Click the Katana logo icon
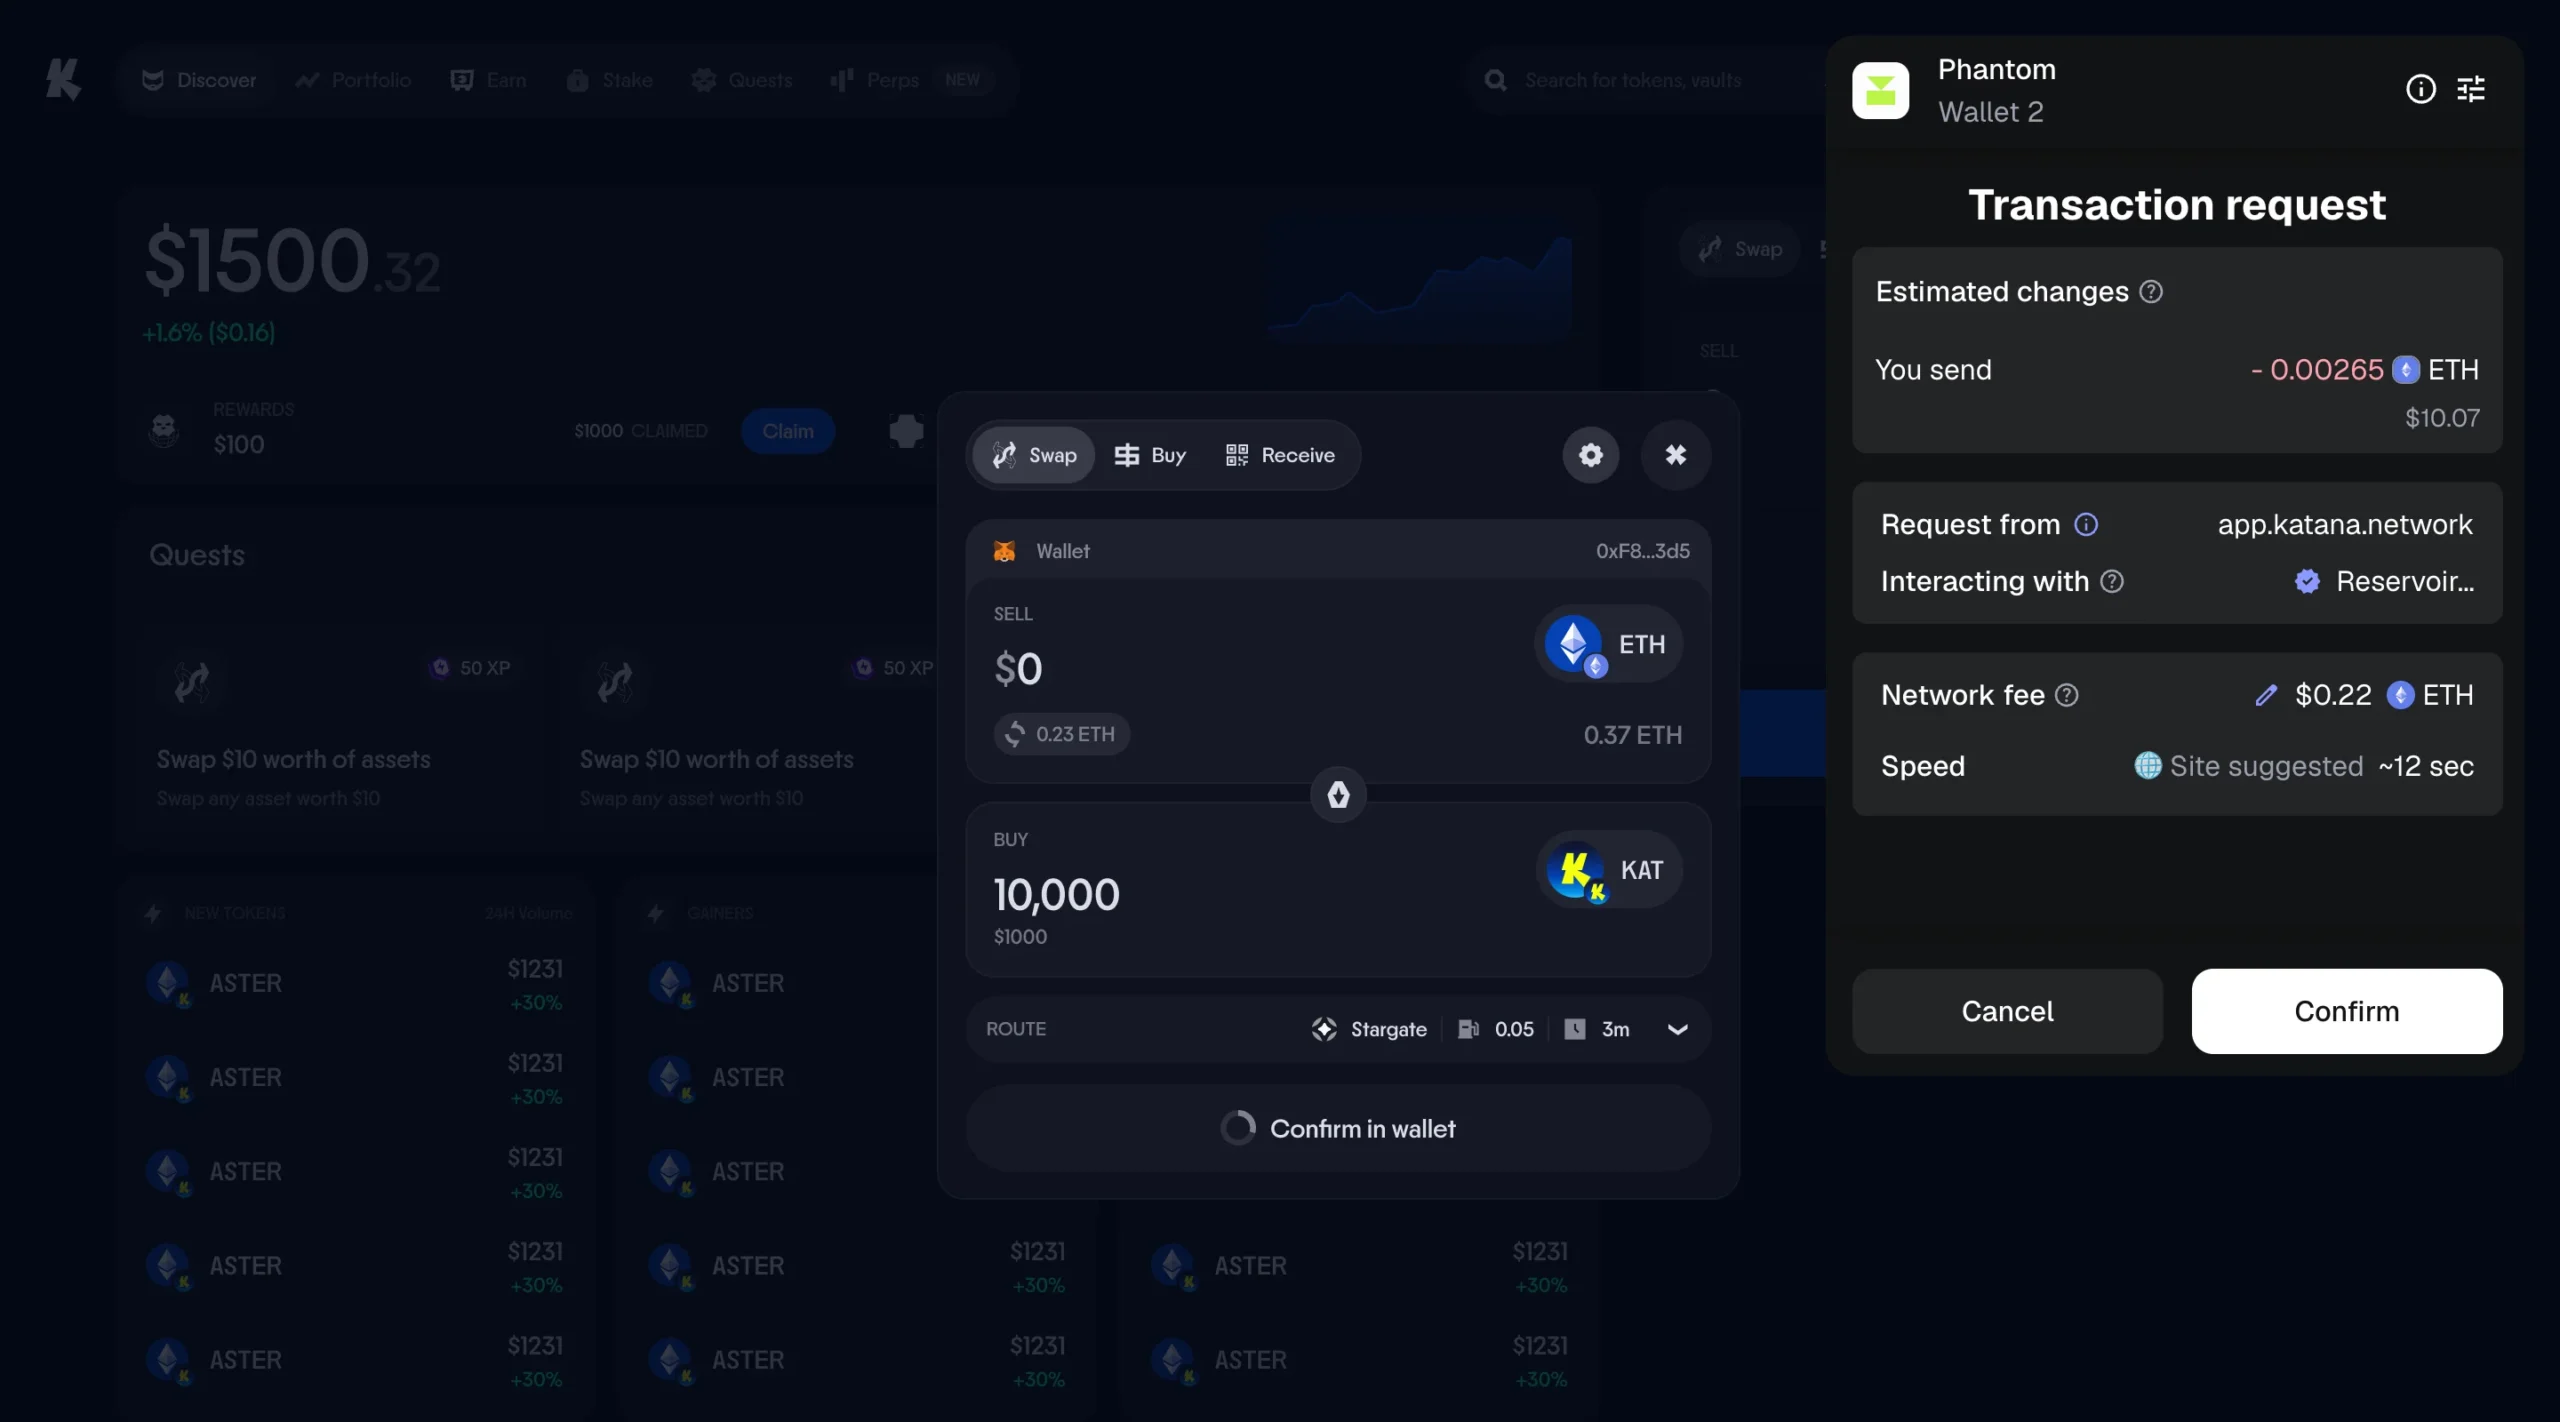Viewport: 2560px width, 1422px height. (x=63, y=79)
